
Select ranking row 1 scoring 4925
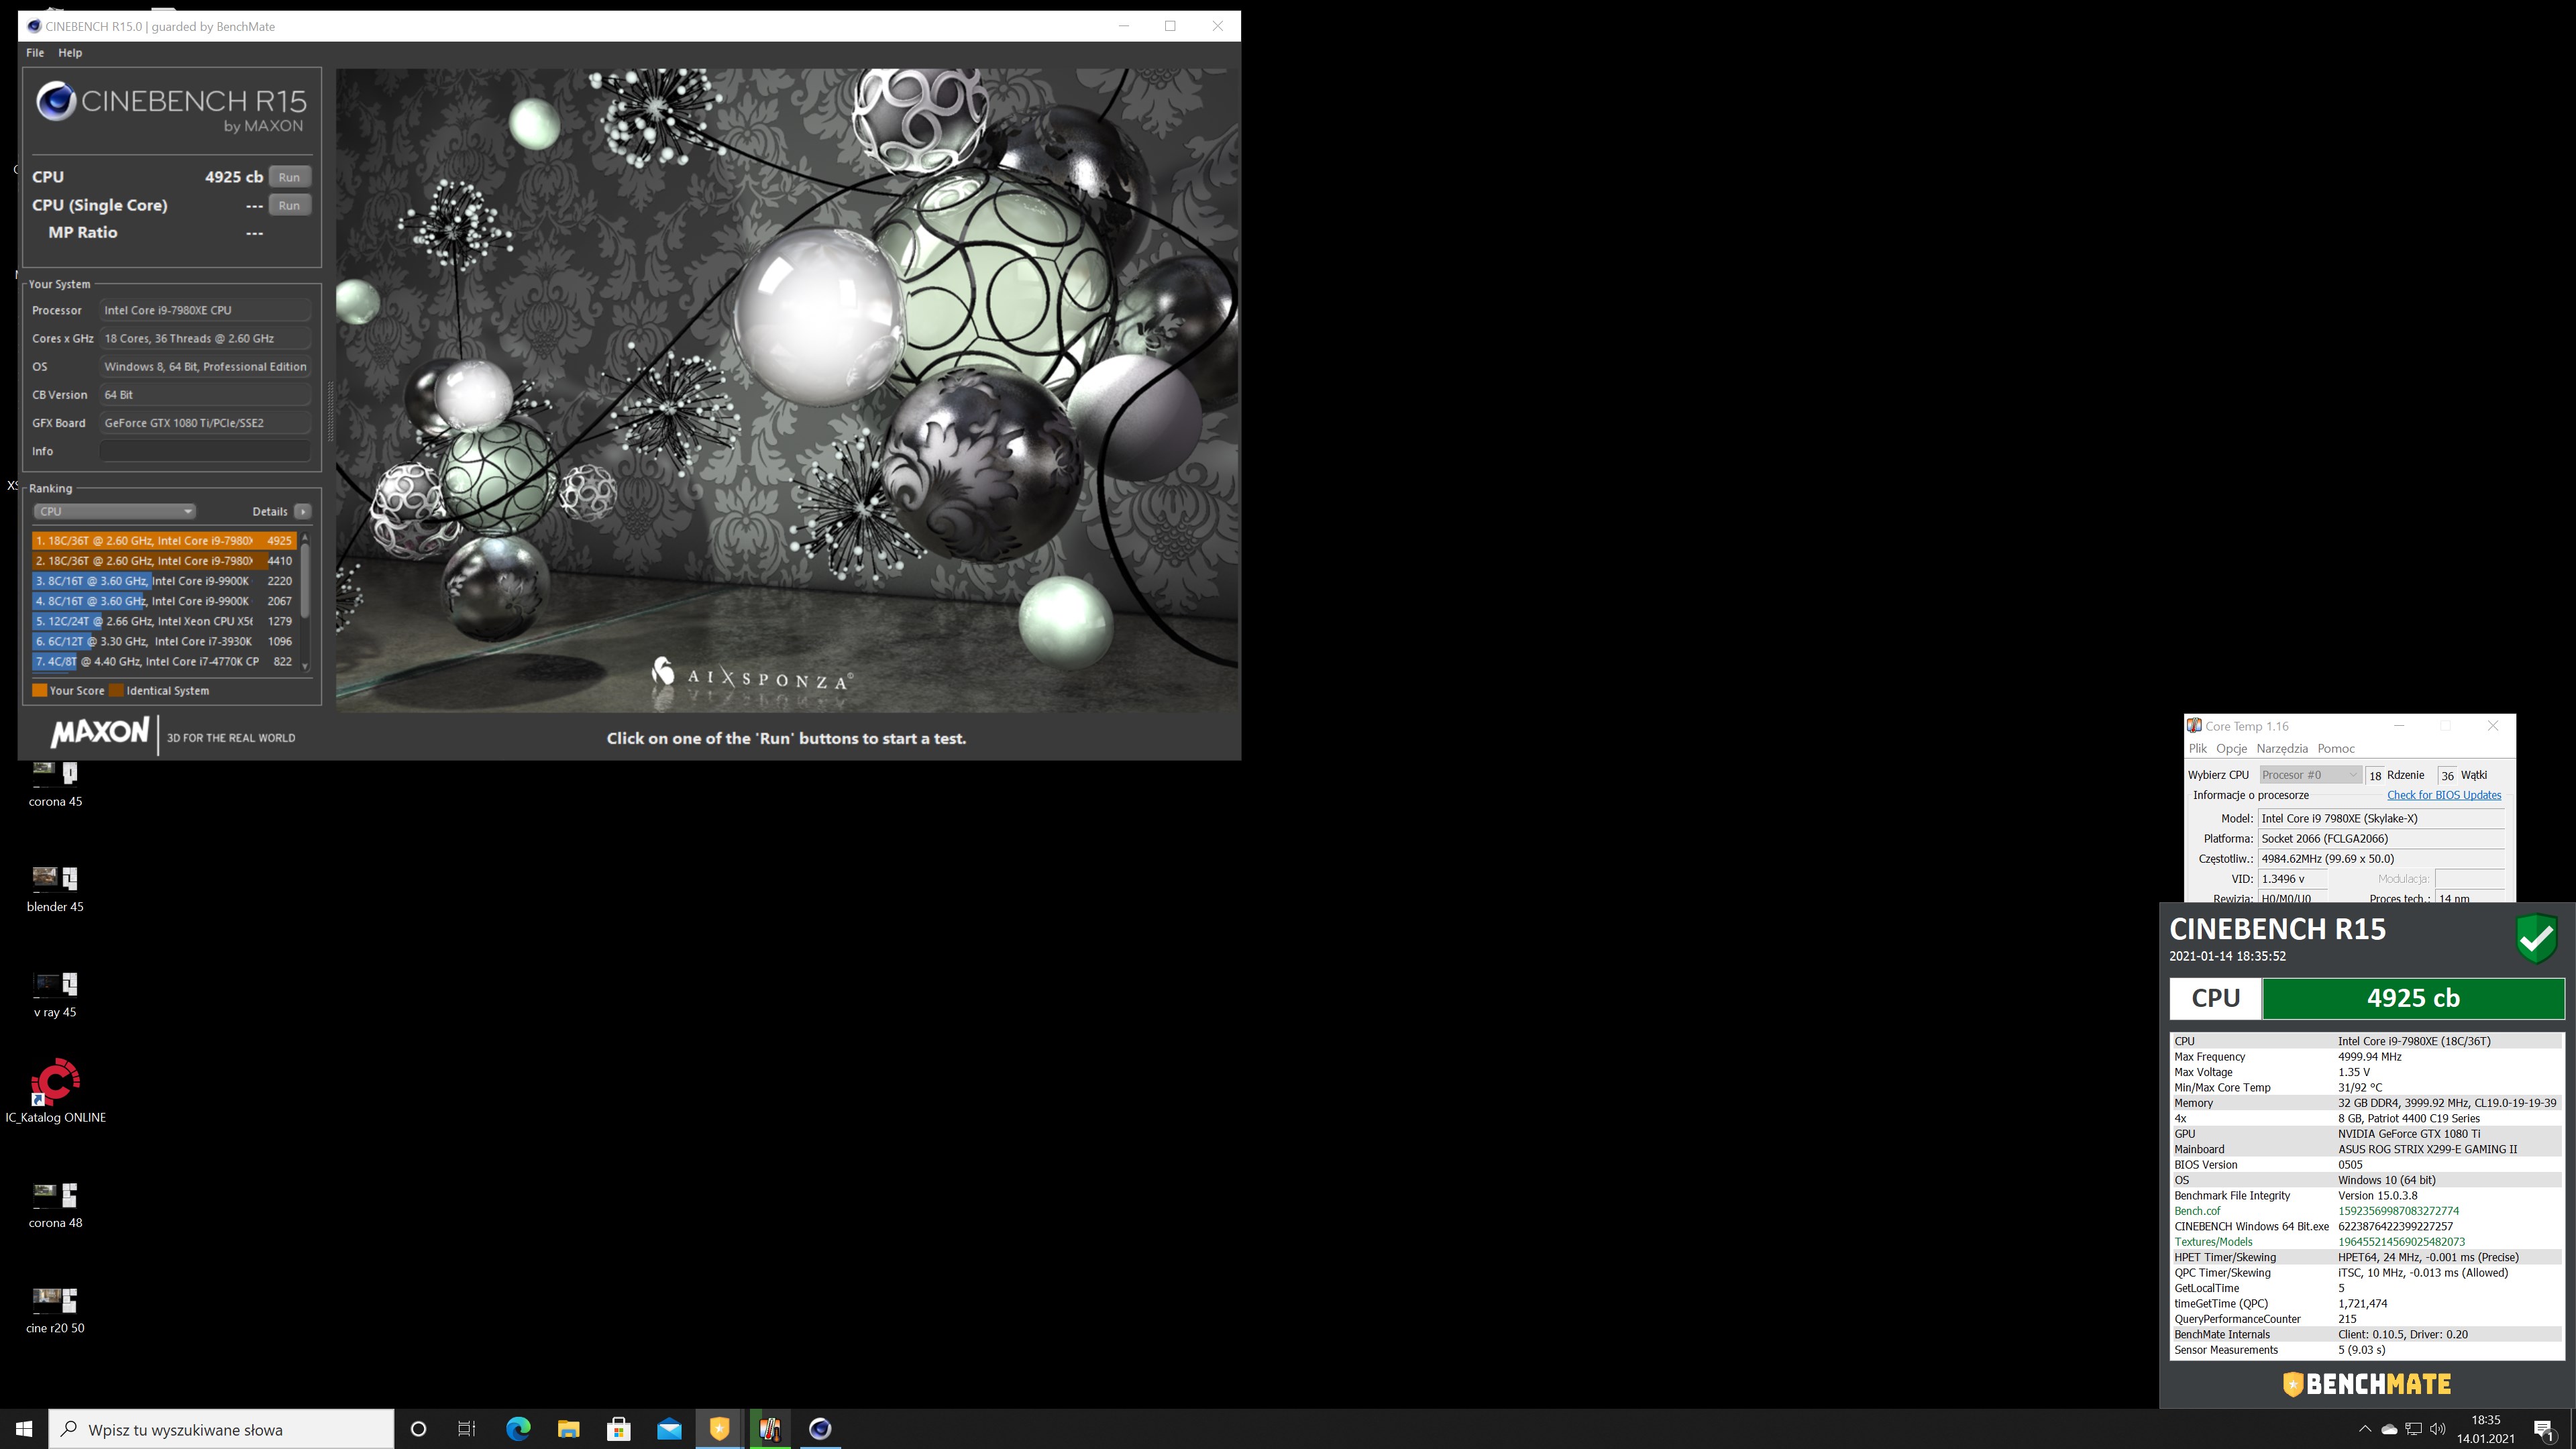pyautogui.click(x=163, y=540)
